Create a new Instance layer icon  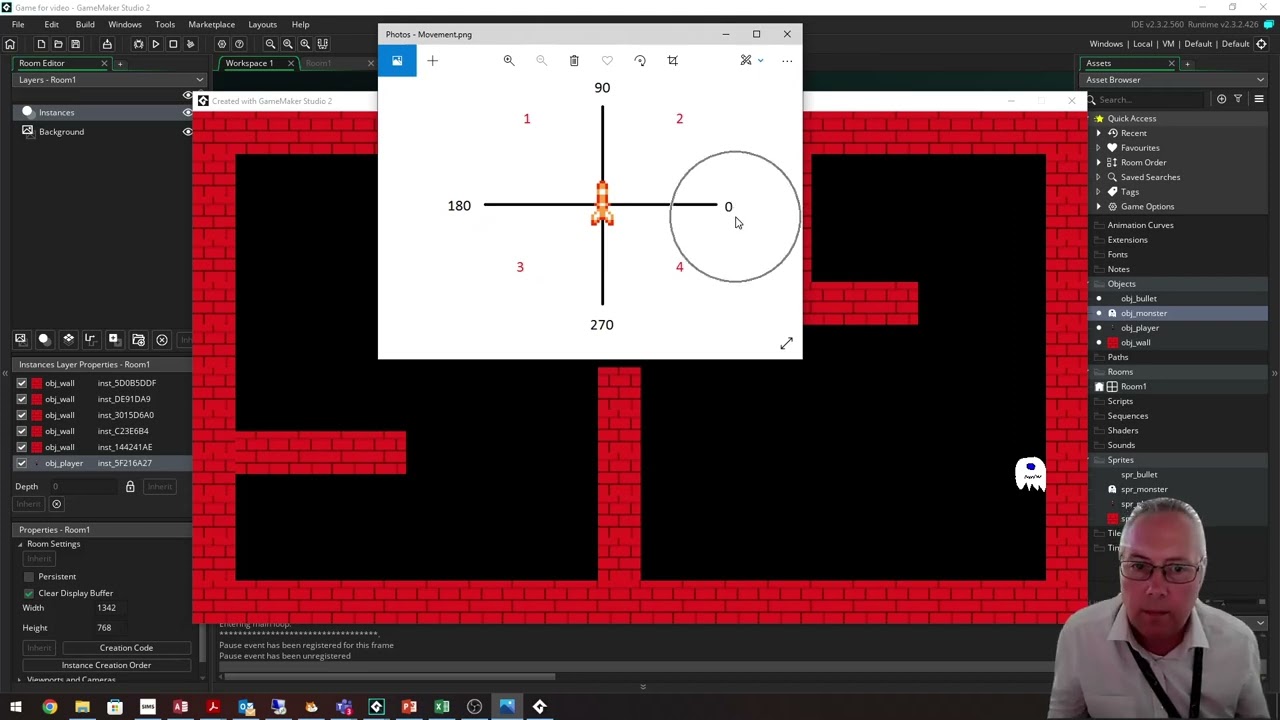coord(43,340)
